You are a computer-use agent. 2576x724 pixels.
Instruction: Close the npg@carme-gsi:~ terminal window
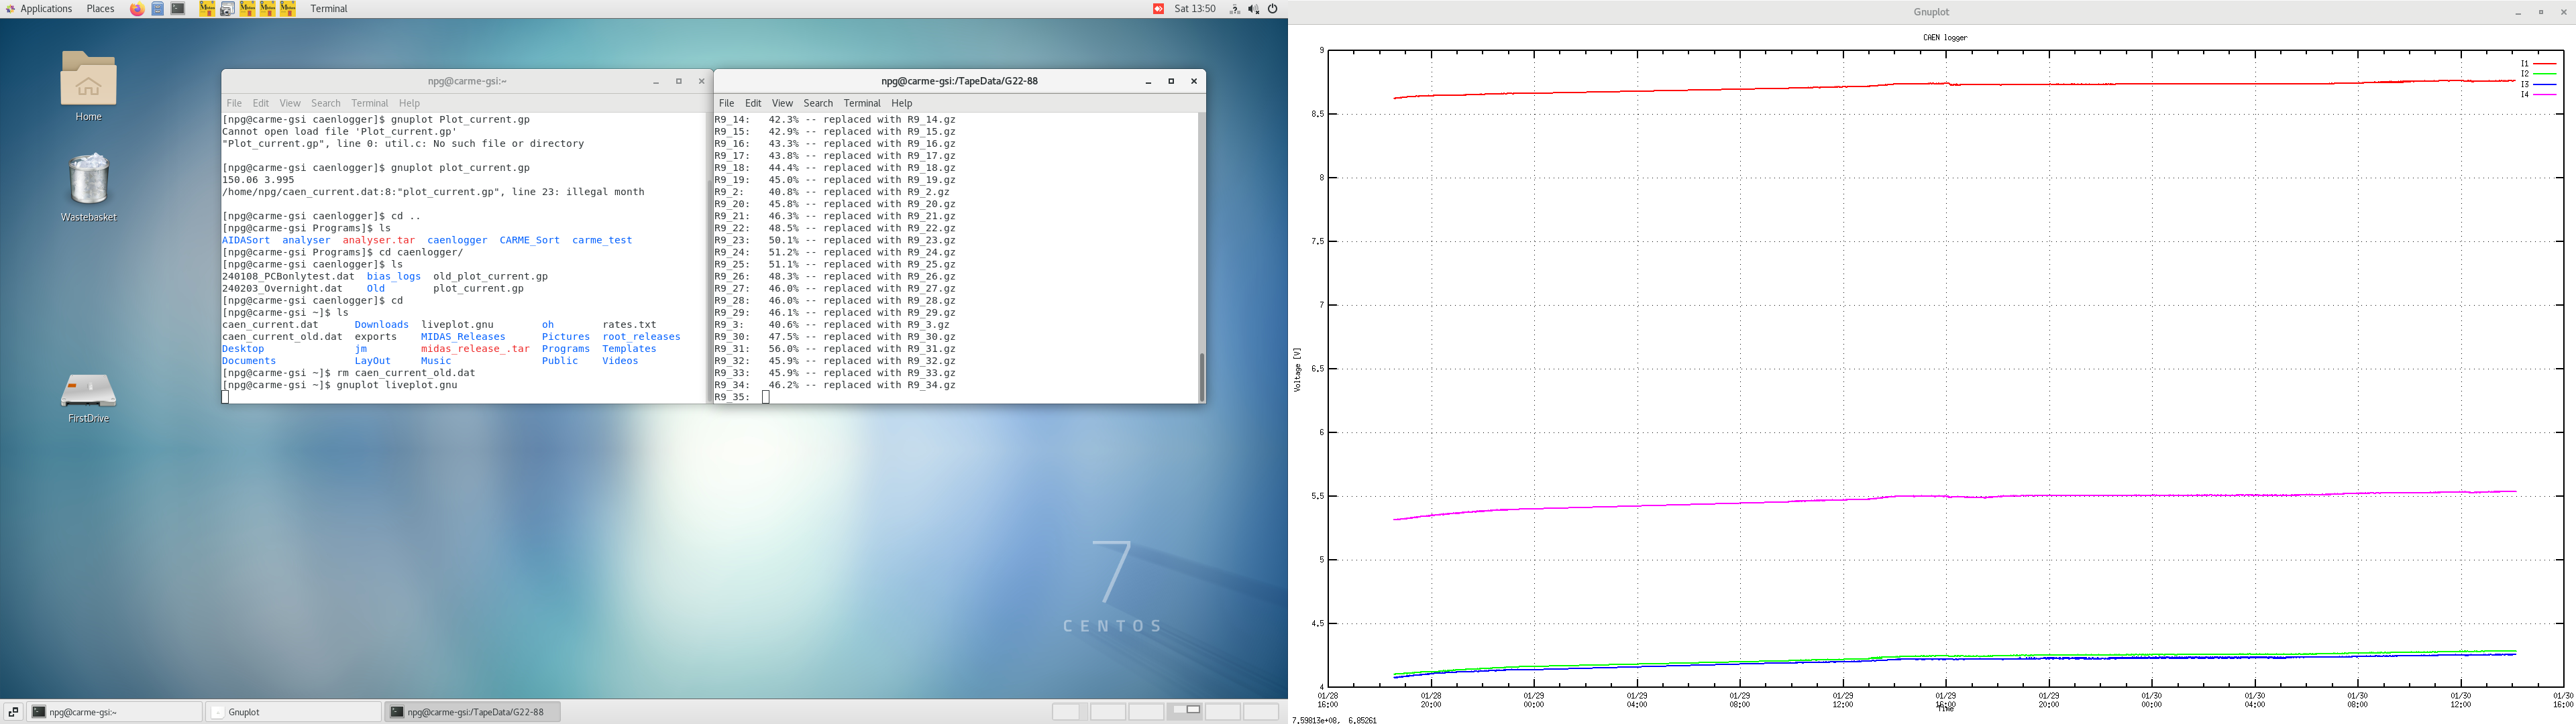[701, 82]
